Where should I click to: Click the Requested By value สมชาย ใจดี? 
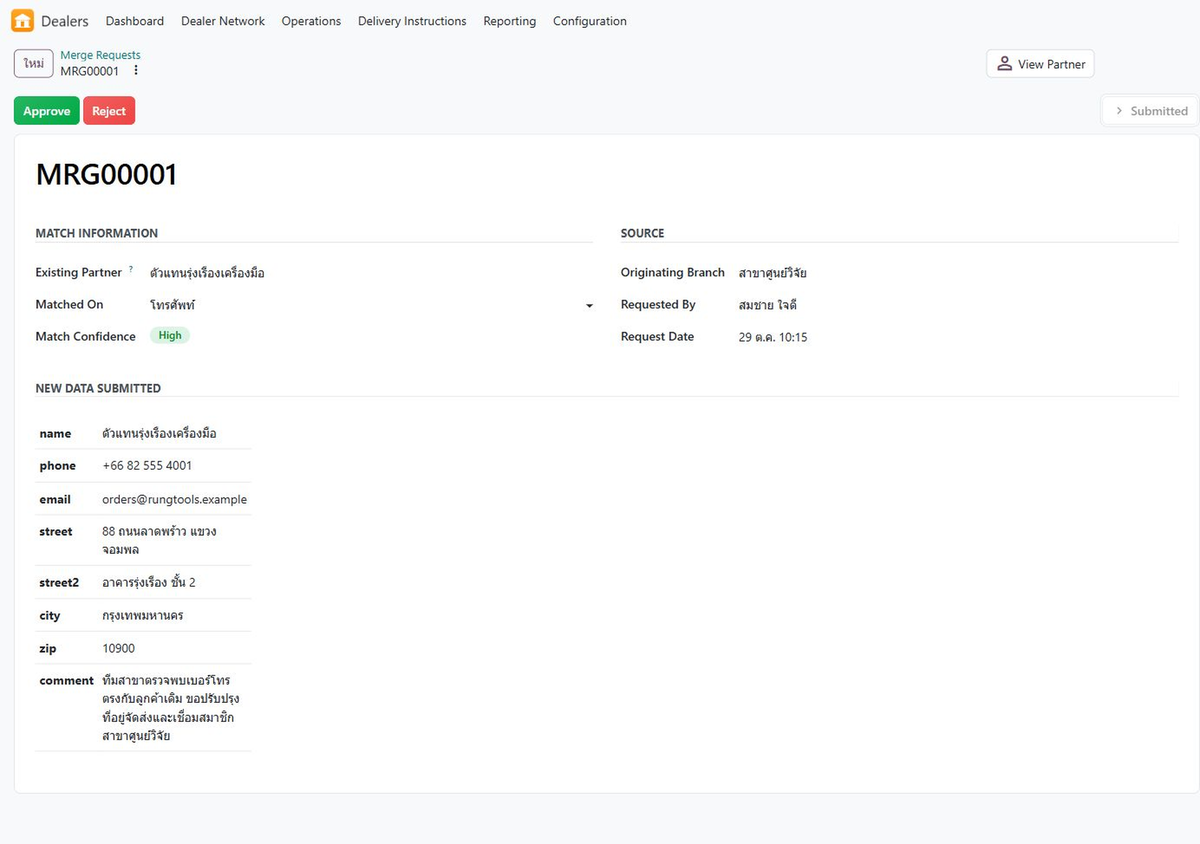pos(767,305)
